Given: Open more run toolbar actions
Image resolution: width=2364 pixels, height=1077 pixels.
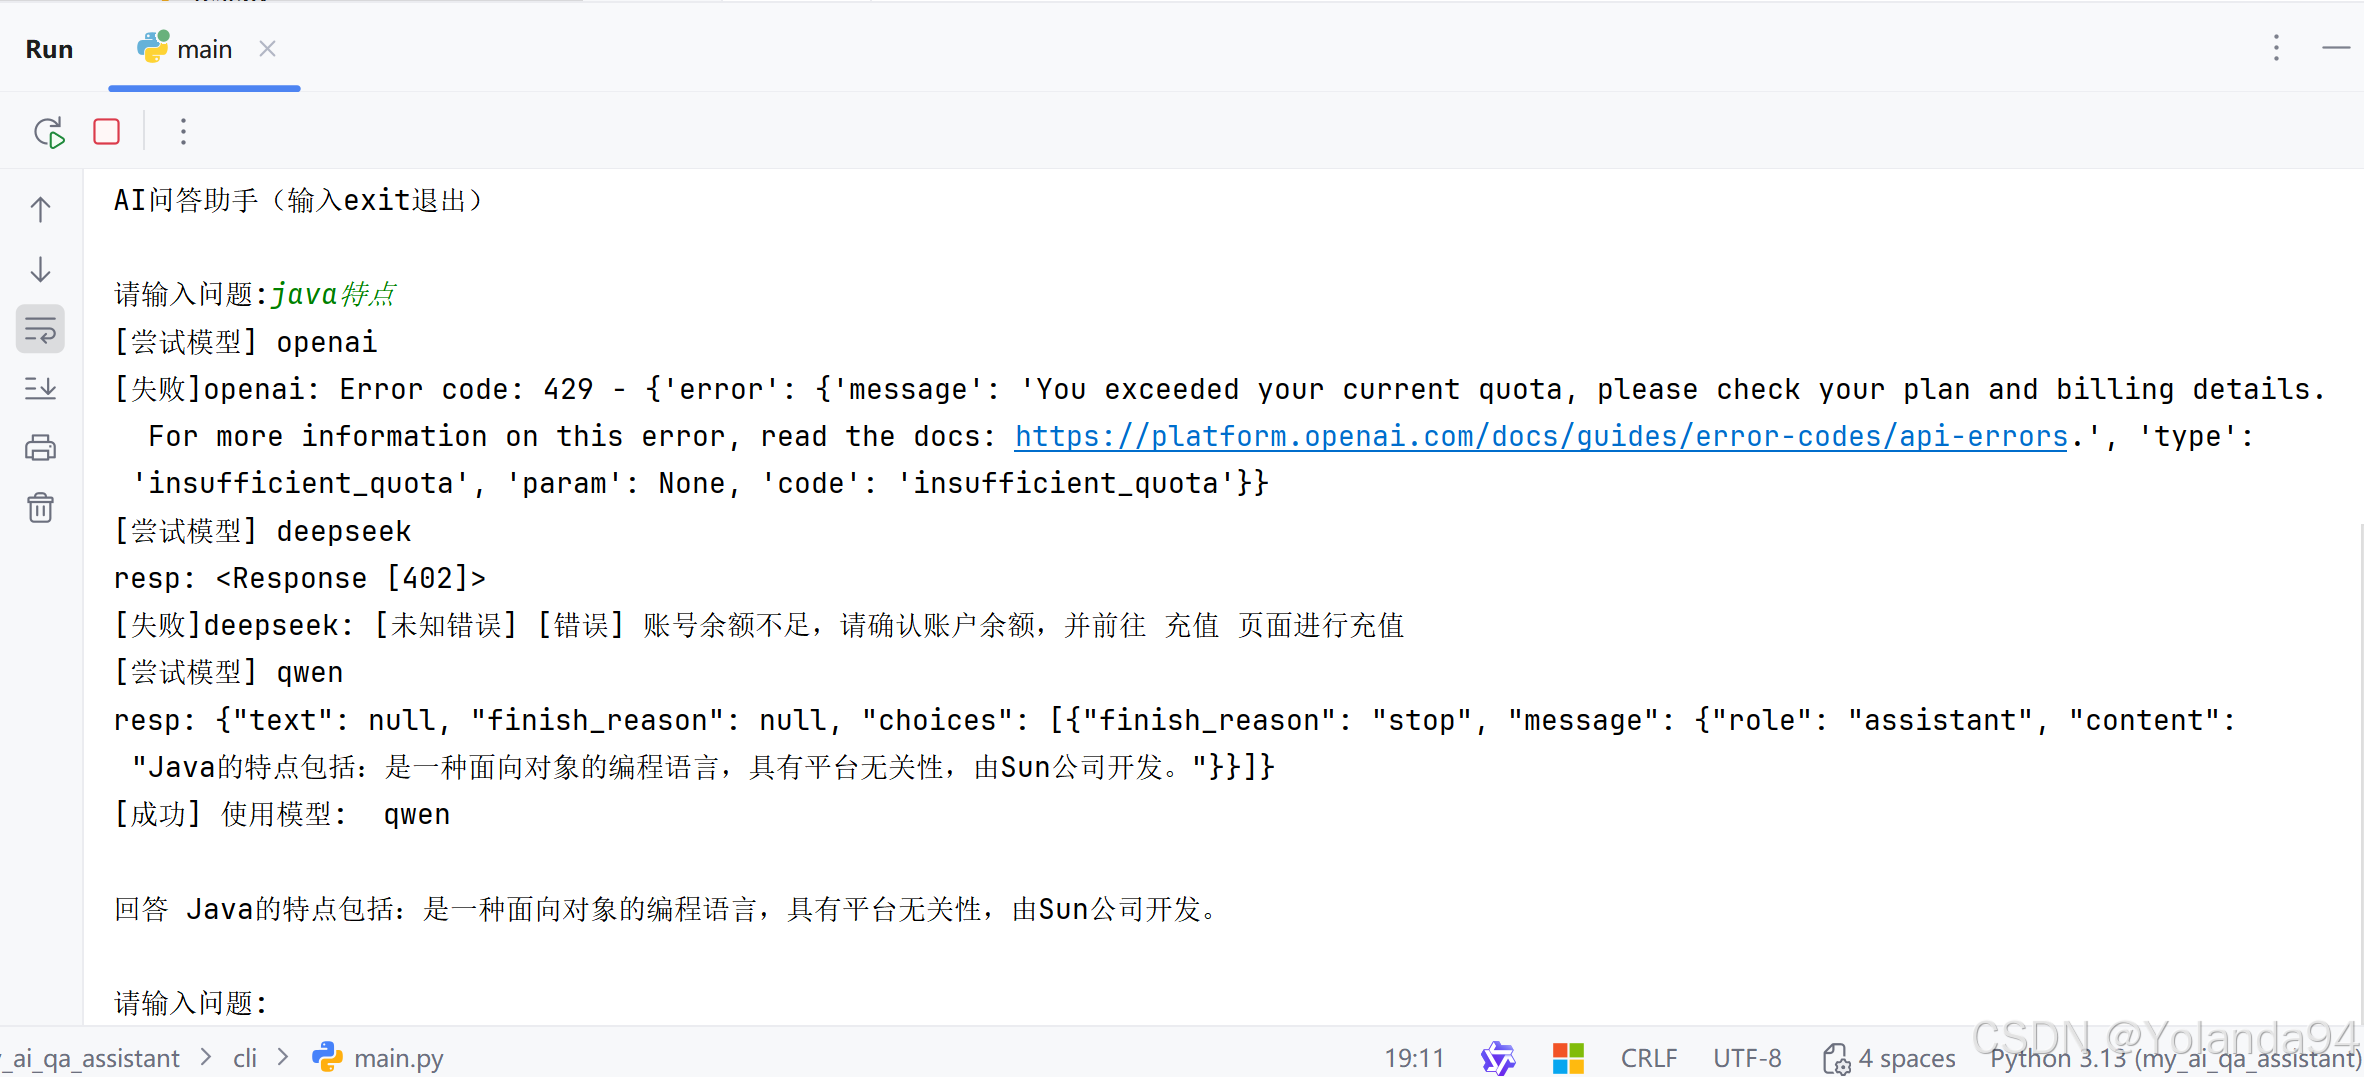Looking at the screenshot, I should coord(183,132).
